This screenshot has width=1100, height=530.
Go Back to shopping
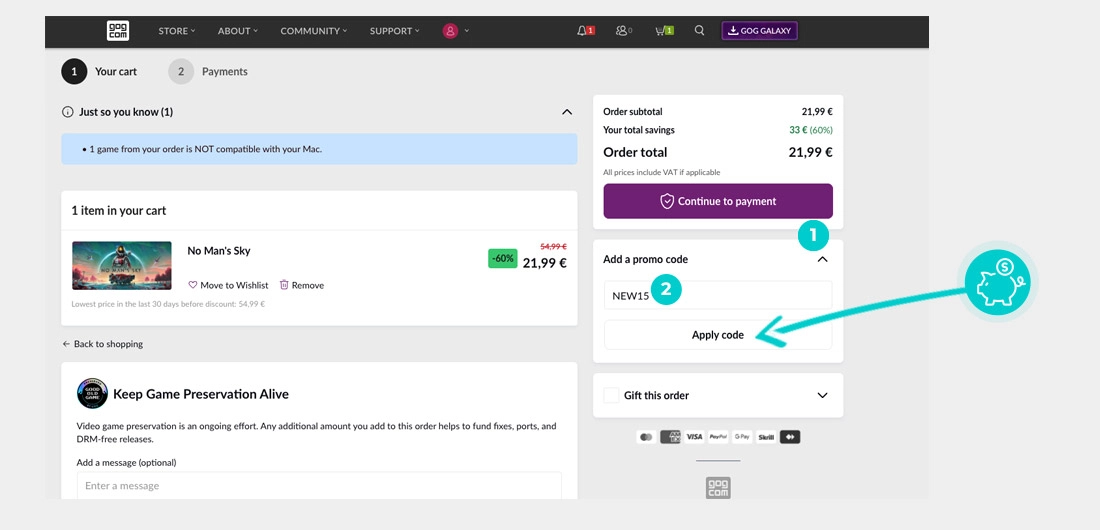pyautogui.click(x=102, y=344)
